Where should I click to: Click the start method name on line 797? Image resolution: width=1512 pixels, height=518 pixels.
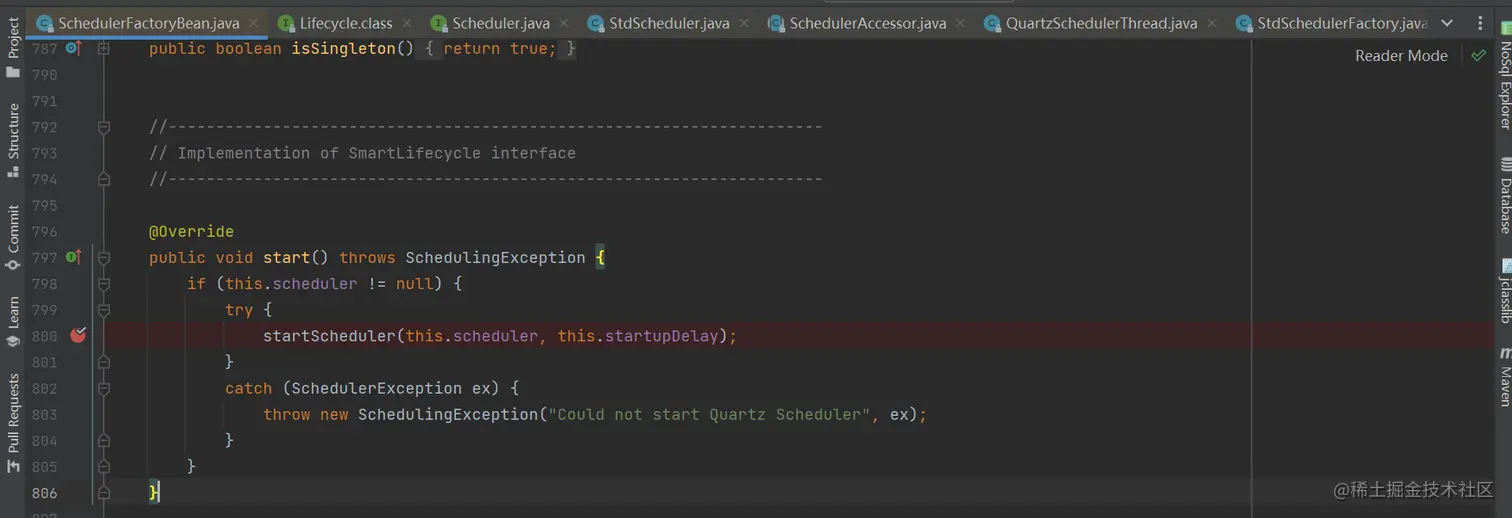(286, 258)
